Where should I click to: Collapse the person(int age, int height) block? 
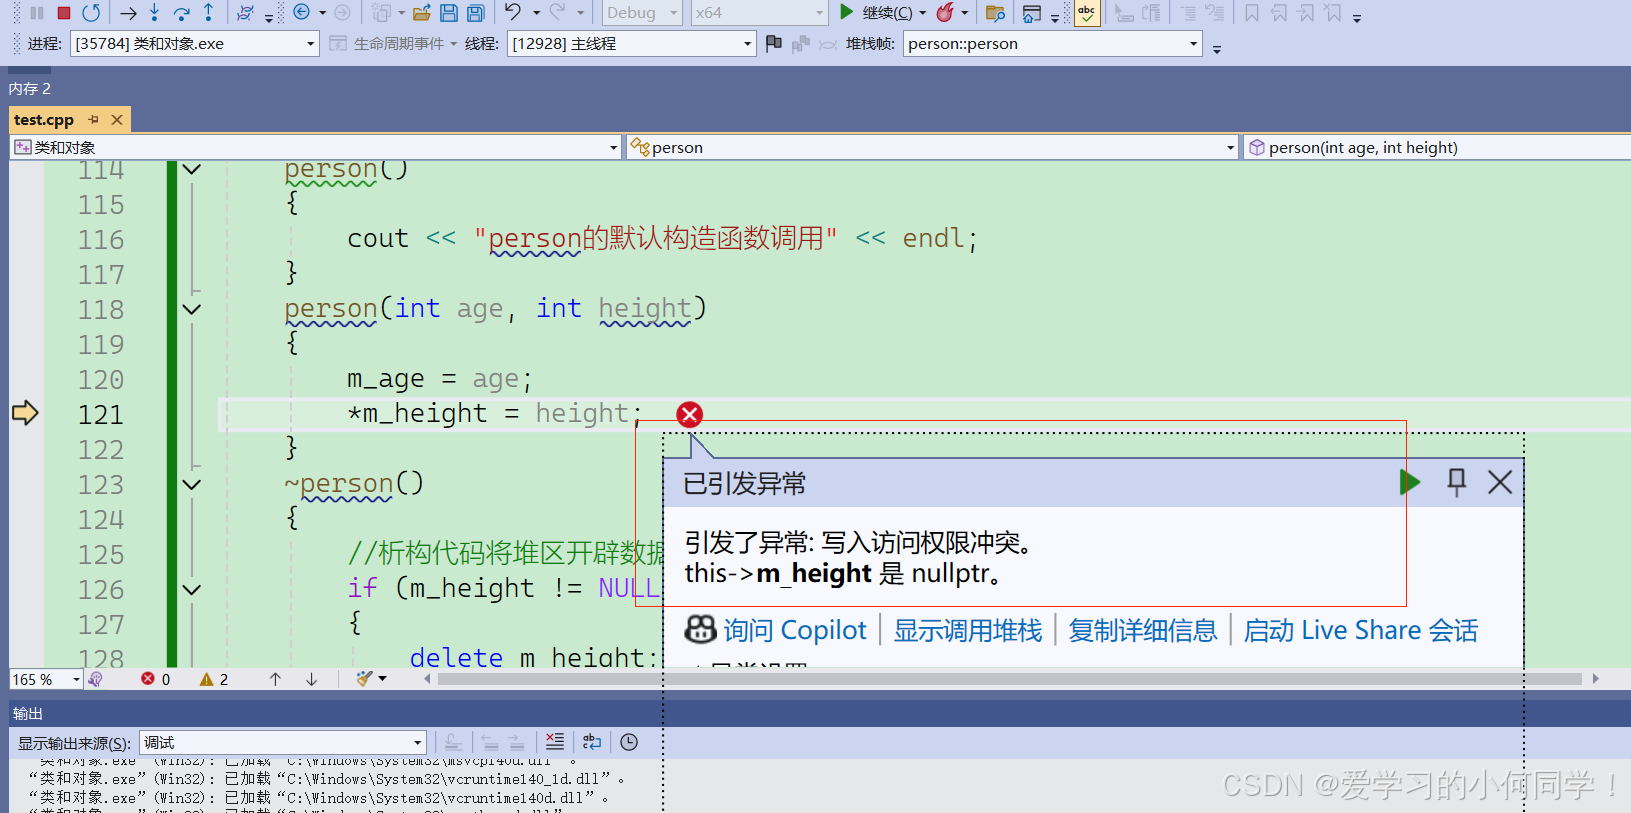pyautogui.click(x=192, y=309)
